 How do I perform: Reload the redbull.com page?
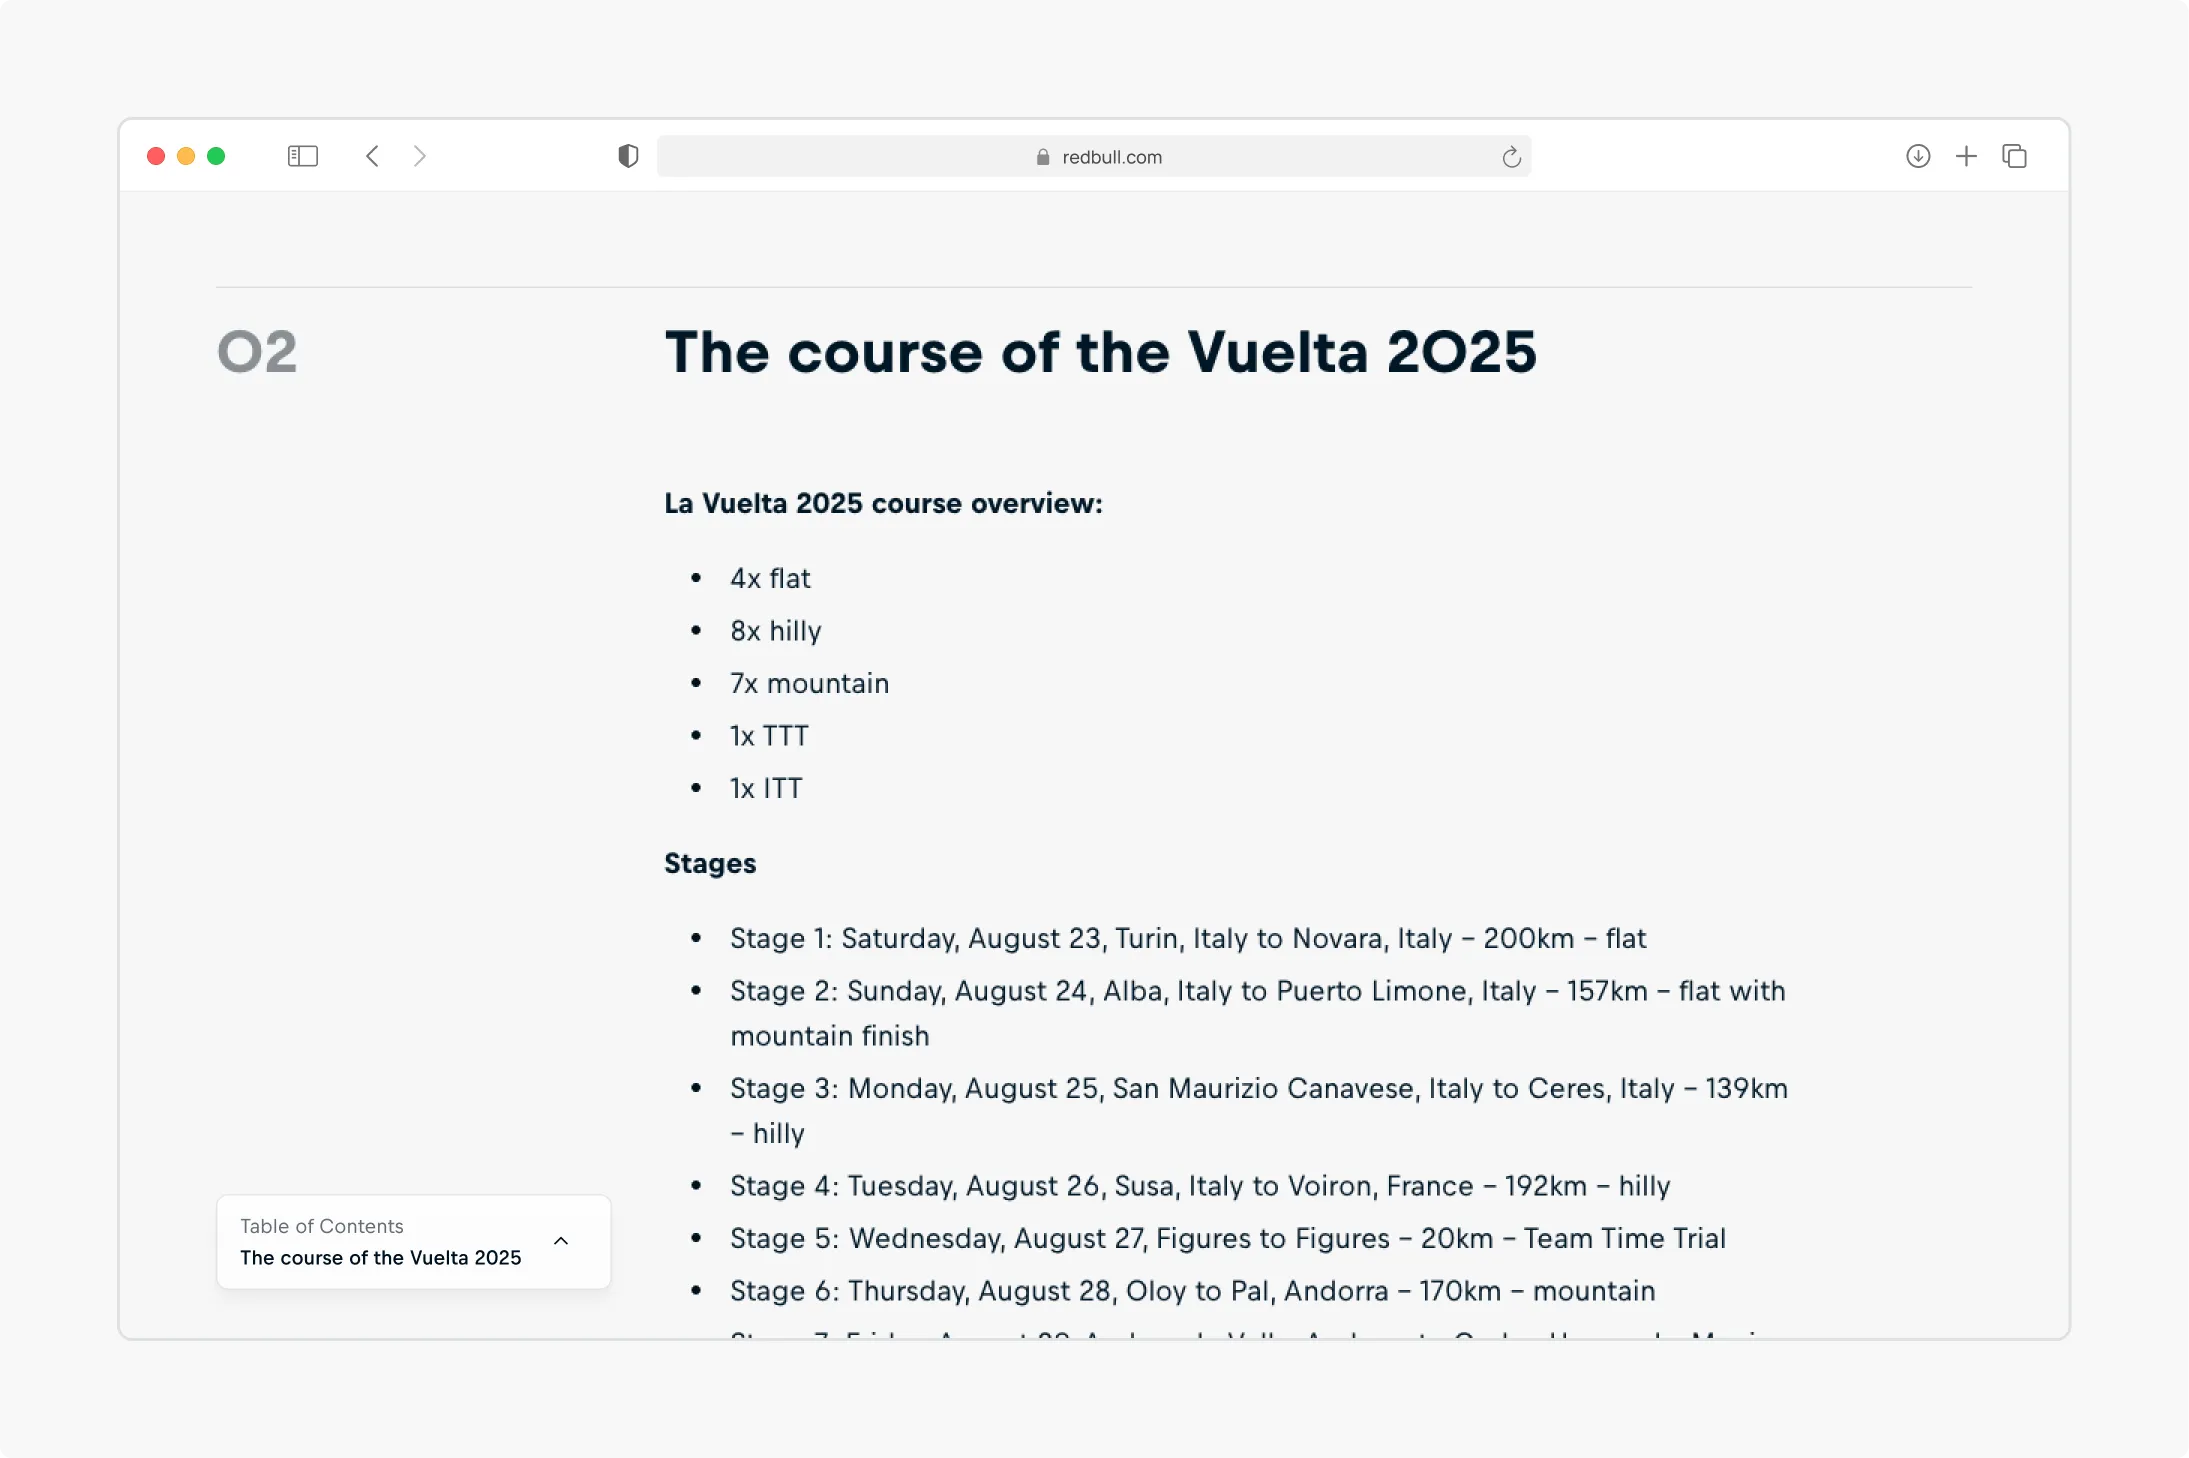coord(1511,157)
